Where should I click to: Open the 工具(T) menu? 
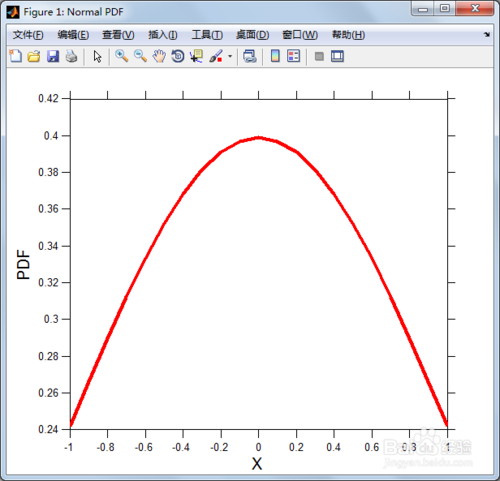(x=207, y=35)
